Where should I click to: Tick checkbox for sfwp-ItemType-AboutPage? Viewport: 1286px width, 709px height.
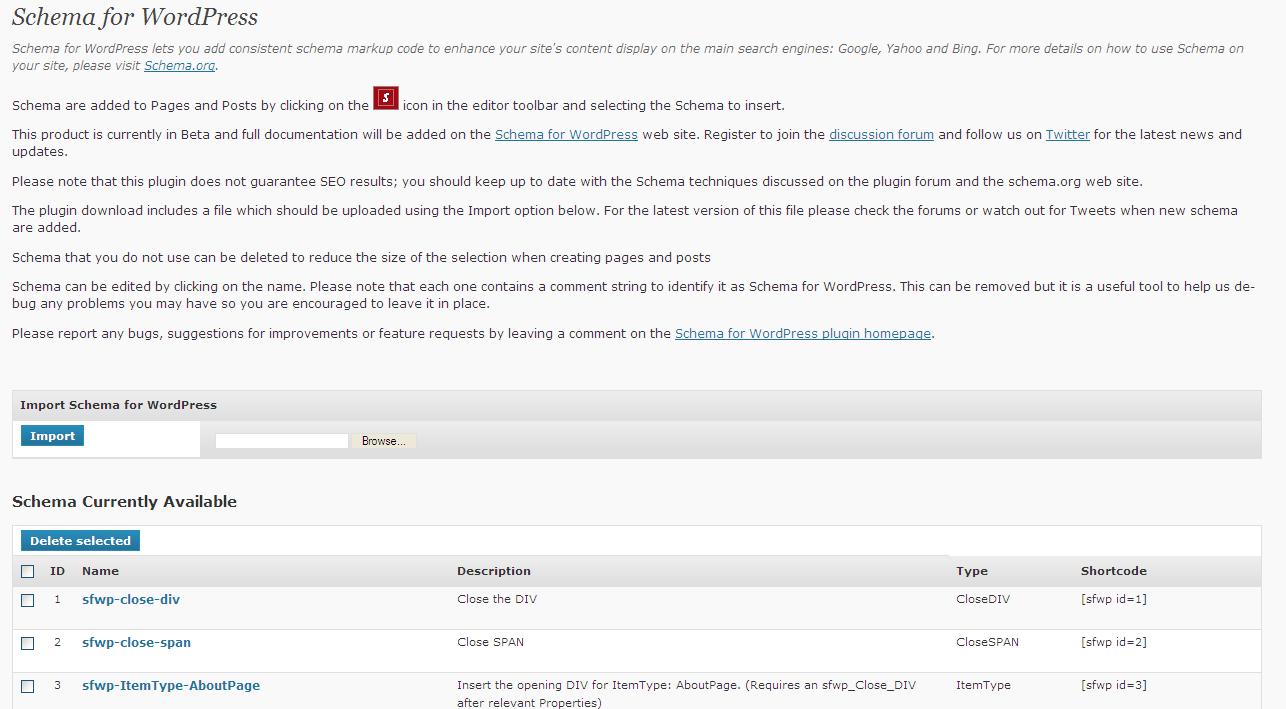[28, 686]
